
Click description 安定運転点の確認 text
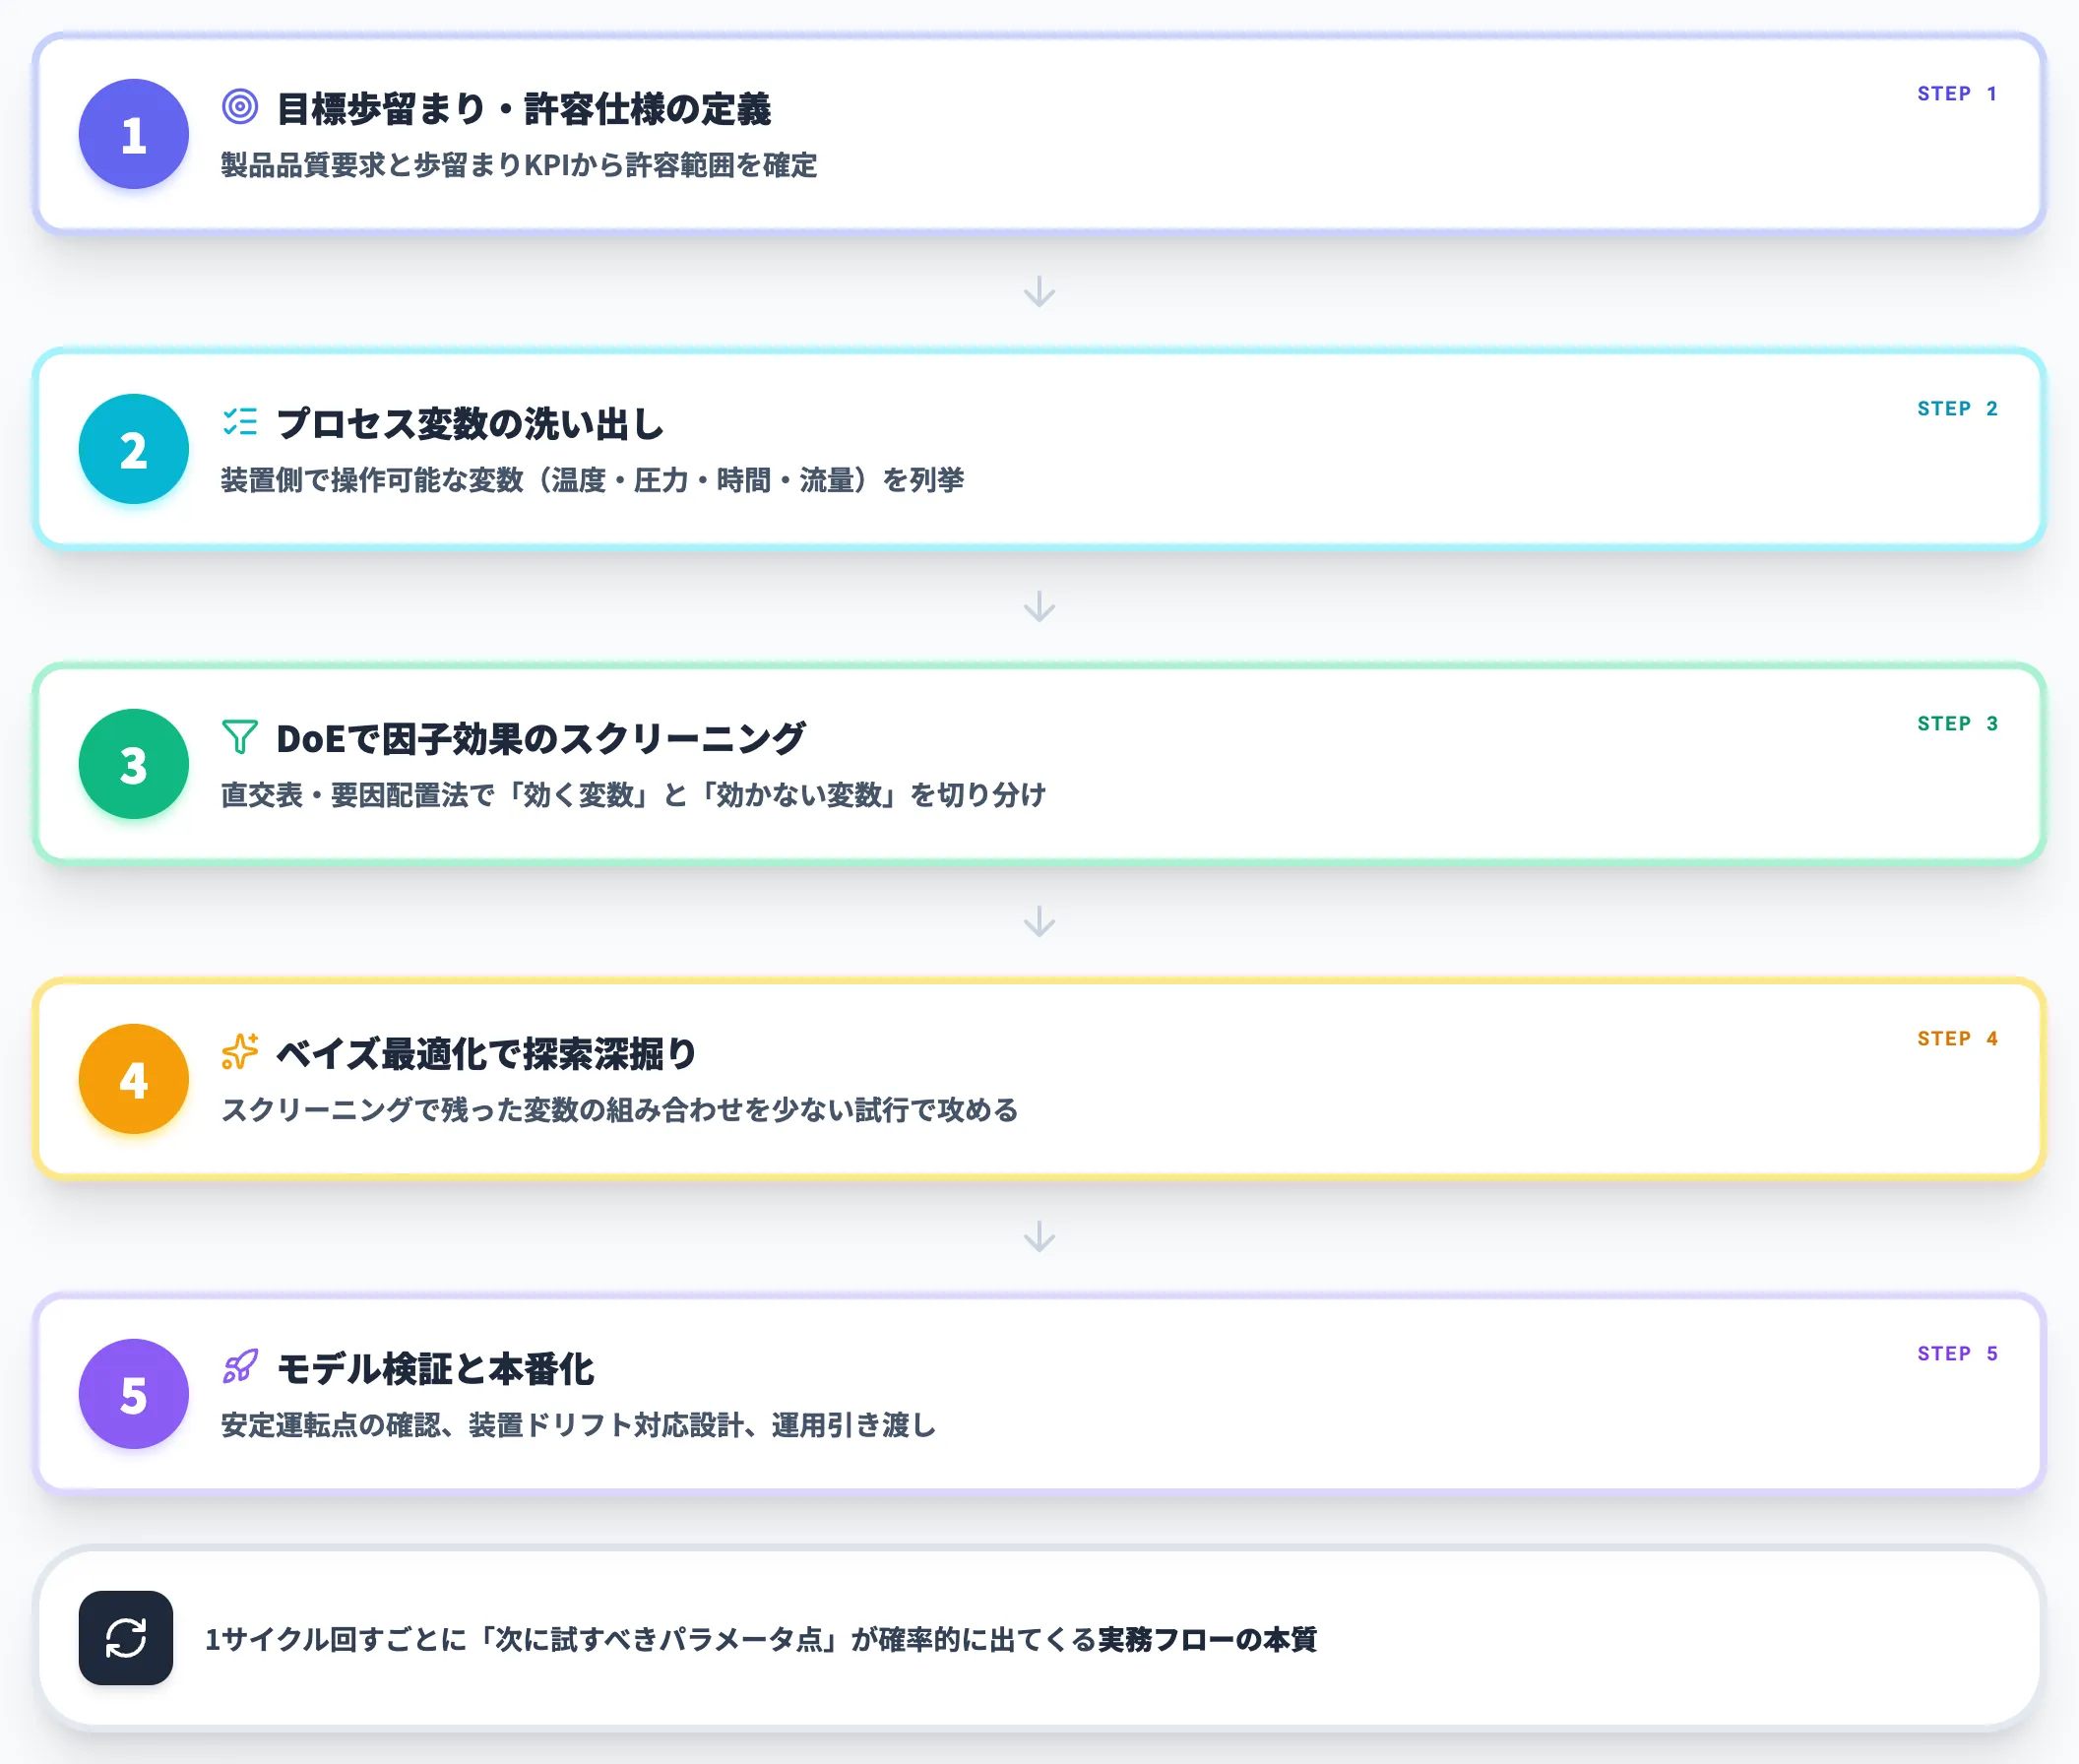coord(578,1425)
